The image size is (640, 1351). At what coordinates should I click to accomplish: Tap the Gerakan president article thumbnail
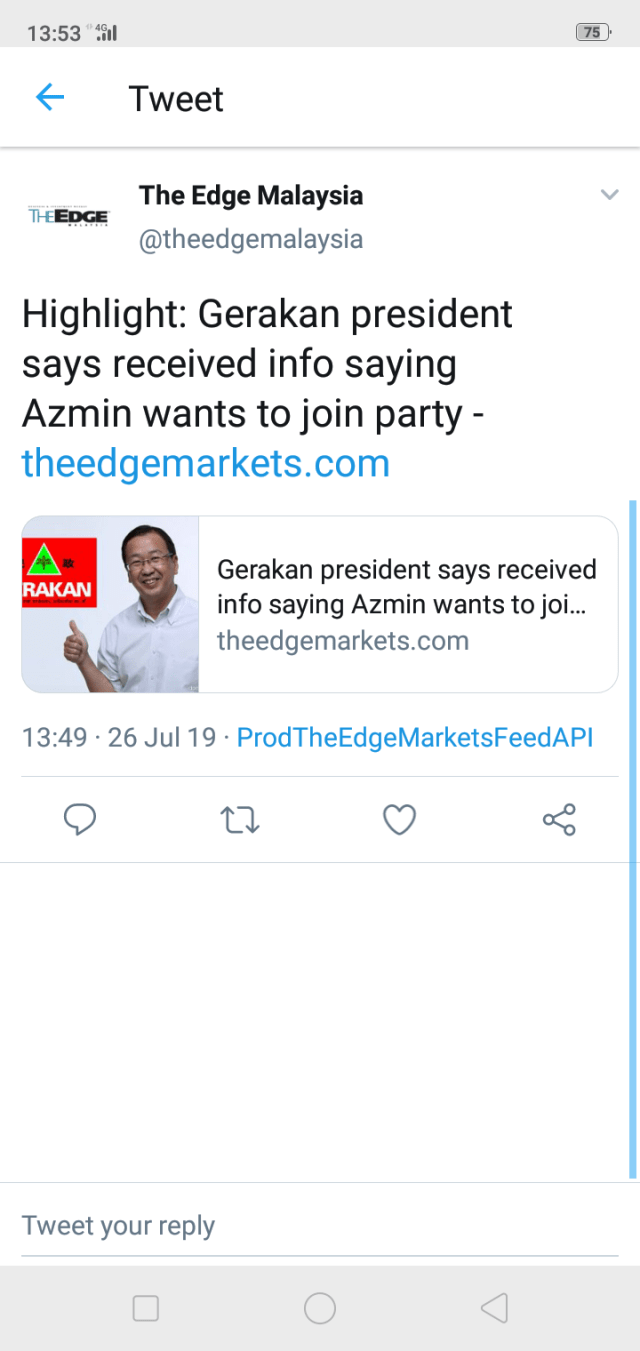111,604
